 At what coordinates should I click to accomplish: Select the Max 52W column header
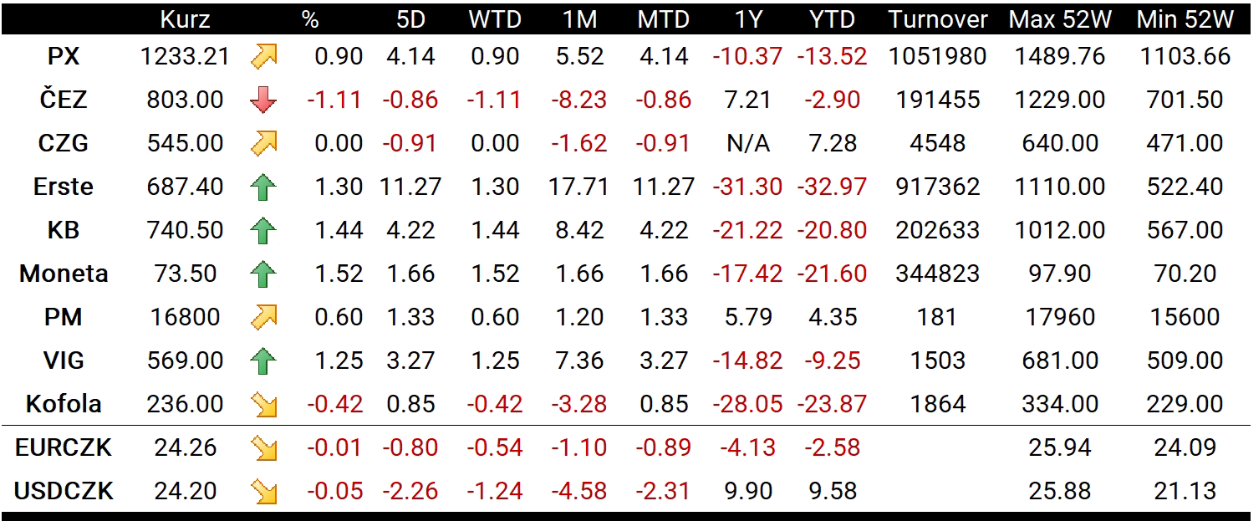click(x=1059, y=19)
